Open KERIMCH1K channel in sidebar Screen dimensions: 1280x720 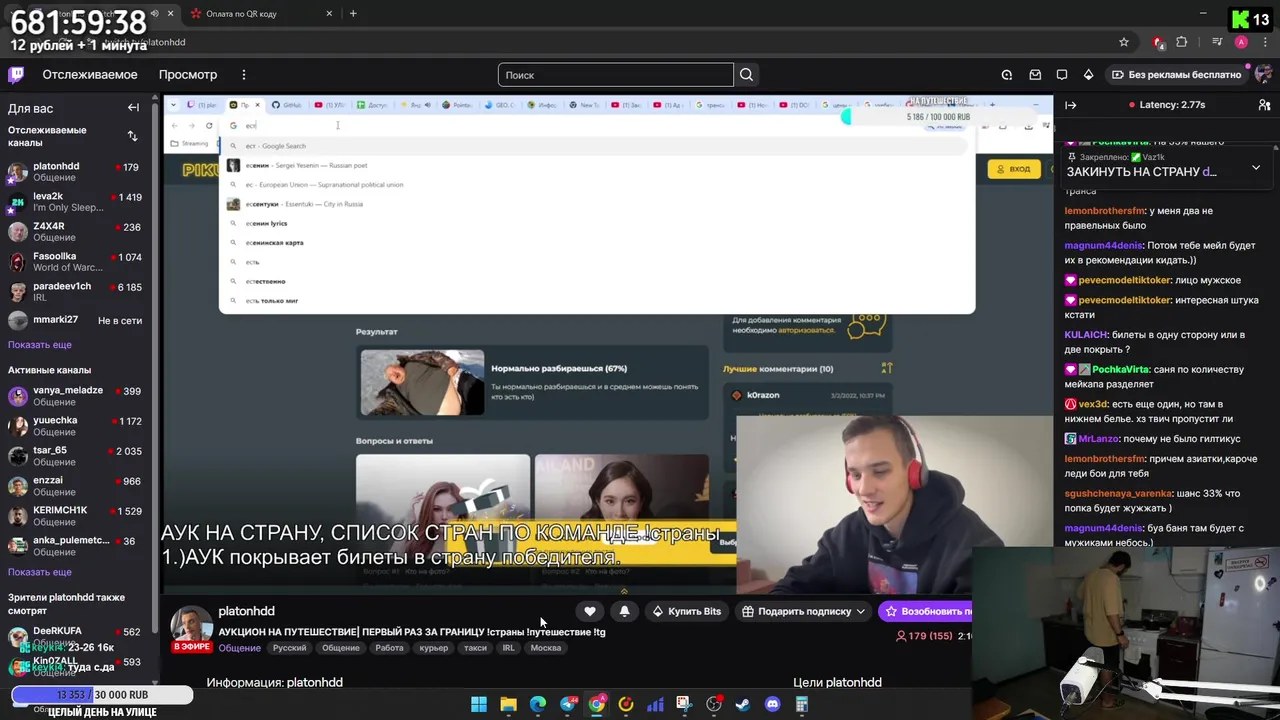coord(78,516)
